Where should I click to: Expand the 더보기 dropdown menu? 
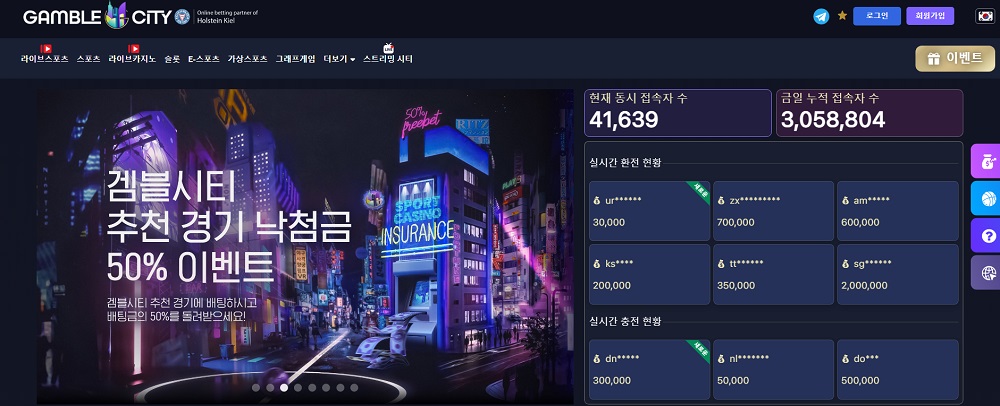click(339, 59)
